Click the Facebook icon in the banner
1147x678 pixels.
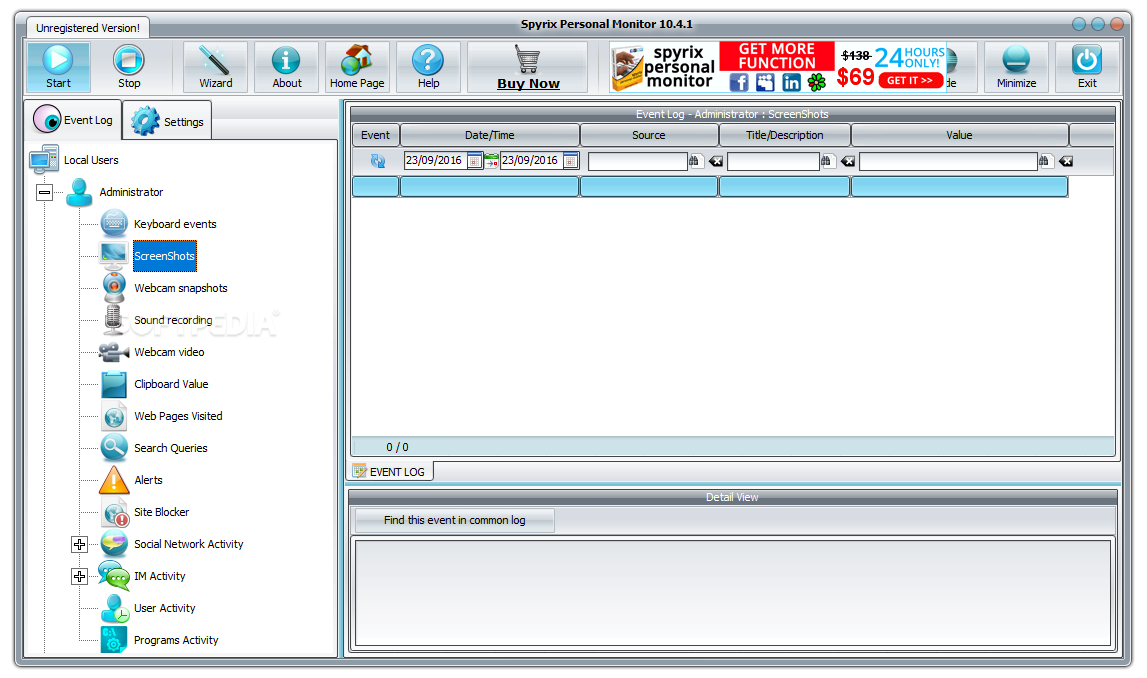739,82
